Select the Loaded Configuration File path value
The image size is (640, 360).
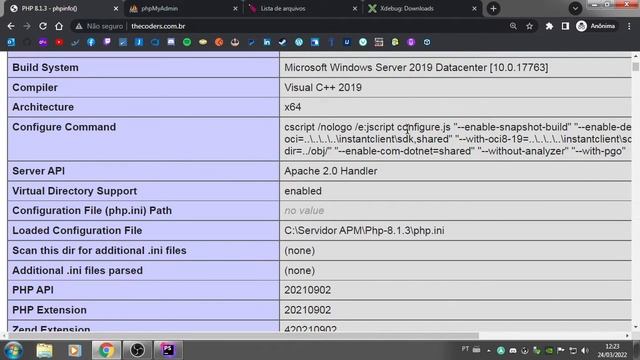(364, 231)
